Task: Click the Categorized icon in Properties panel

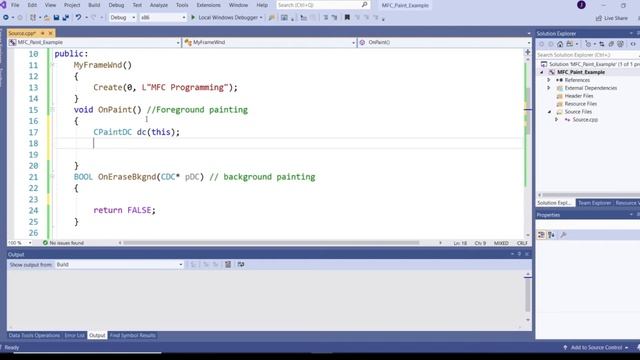Action: (x=541, y=235)
